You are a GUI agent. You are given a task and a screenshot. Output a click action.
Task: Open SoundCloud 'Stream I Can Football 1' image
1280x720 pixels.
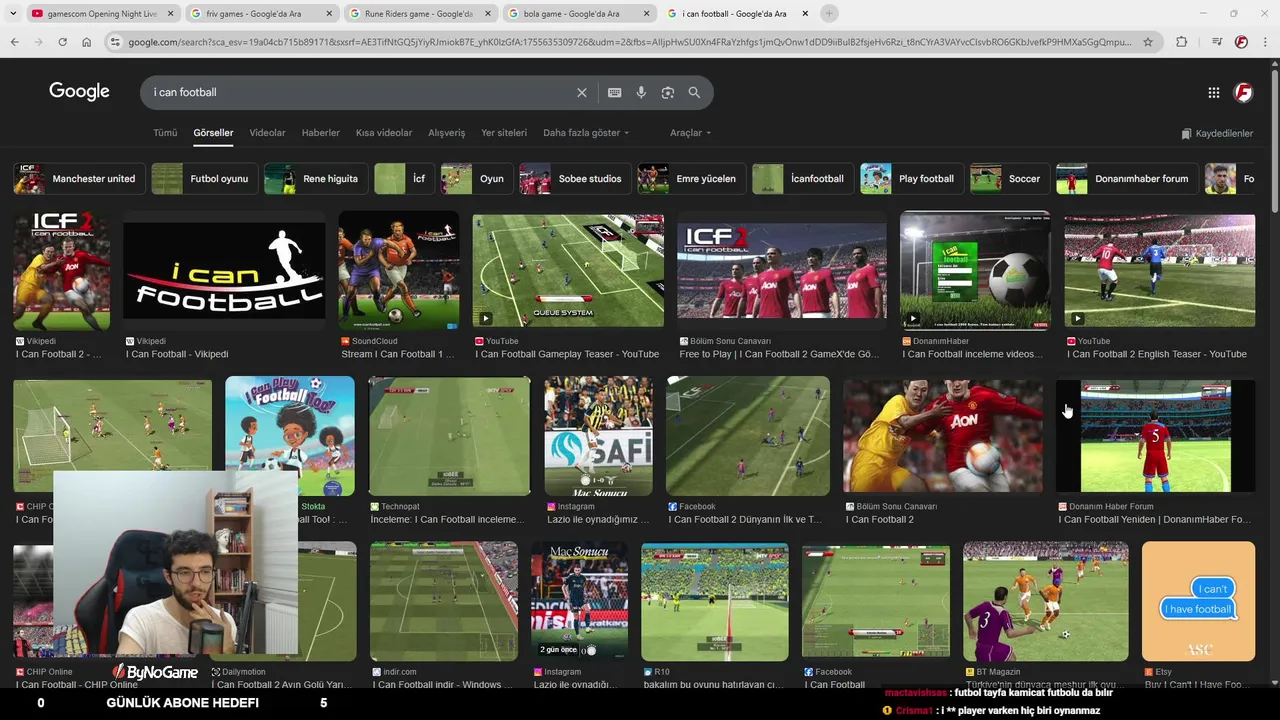tap(399, 270)
